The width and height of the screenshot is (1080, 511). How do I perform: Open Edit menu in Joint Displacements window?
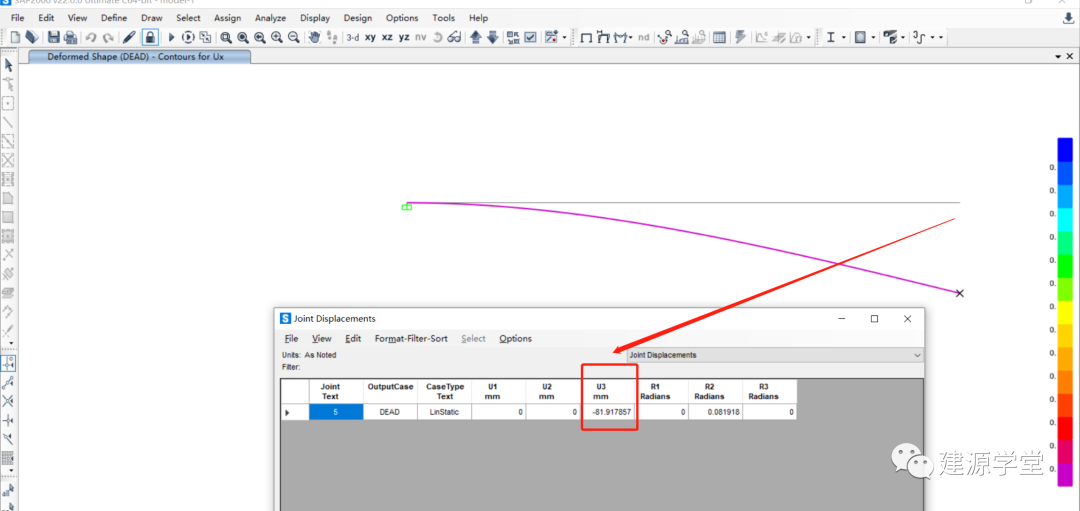(x=353, y=339)
